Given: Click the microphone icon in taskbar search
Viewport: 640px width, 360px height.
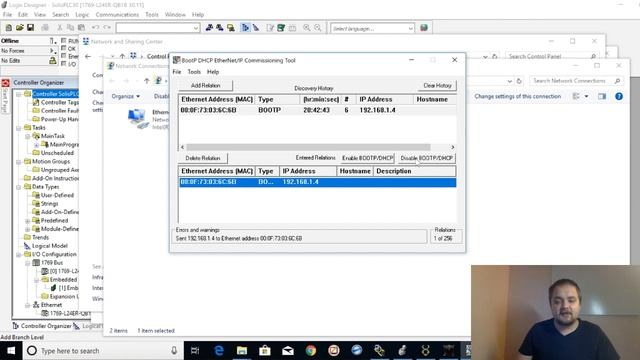Looking at the screenshot, I should pos(174,351).
